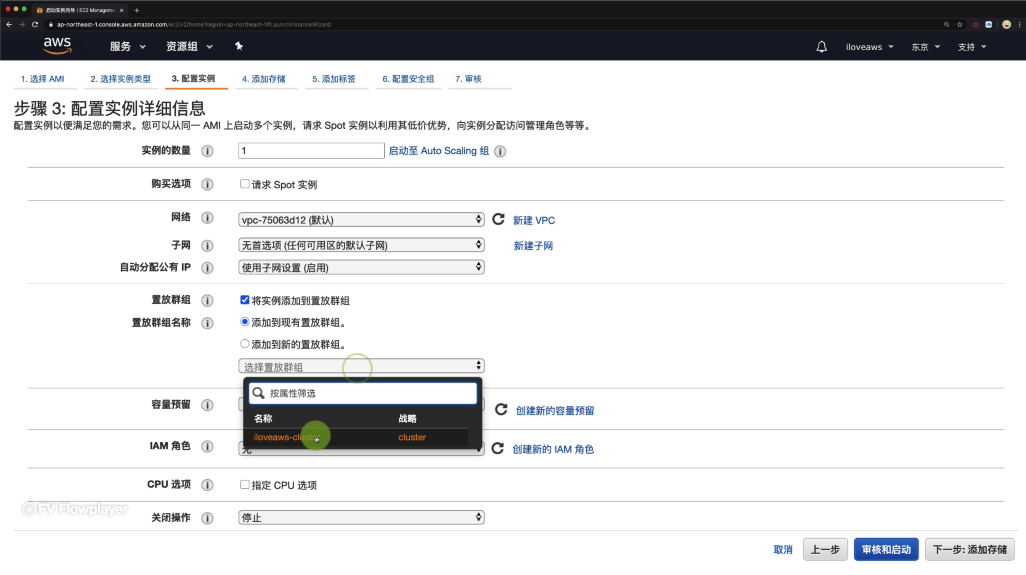
Task: Go to step 2. 选择实例类型
Action: tap(120, 79)
